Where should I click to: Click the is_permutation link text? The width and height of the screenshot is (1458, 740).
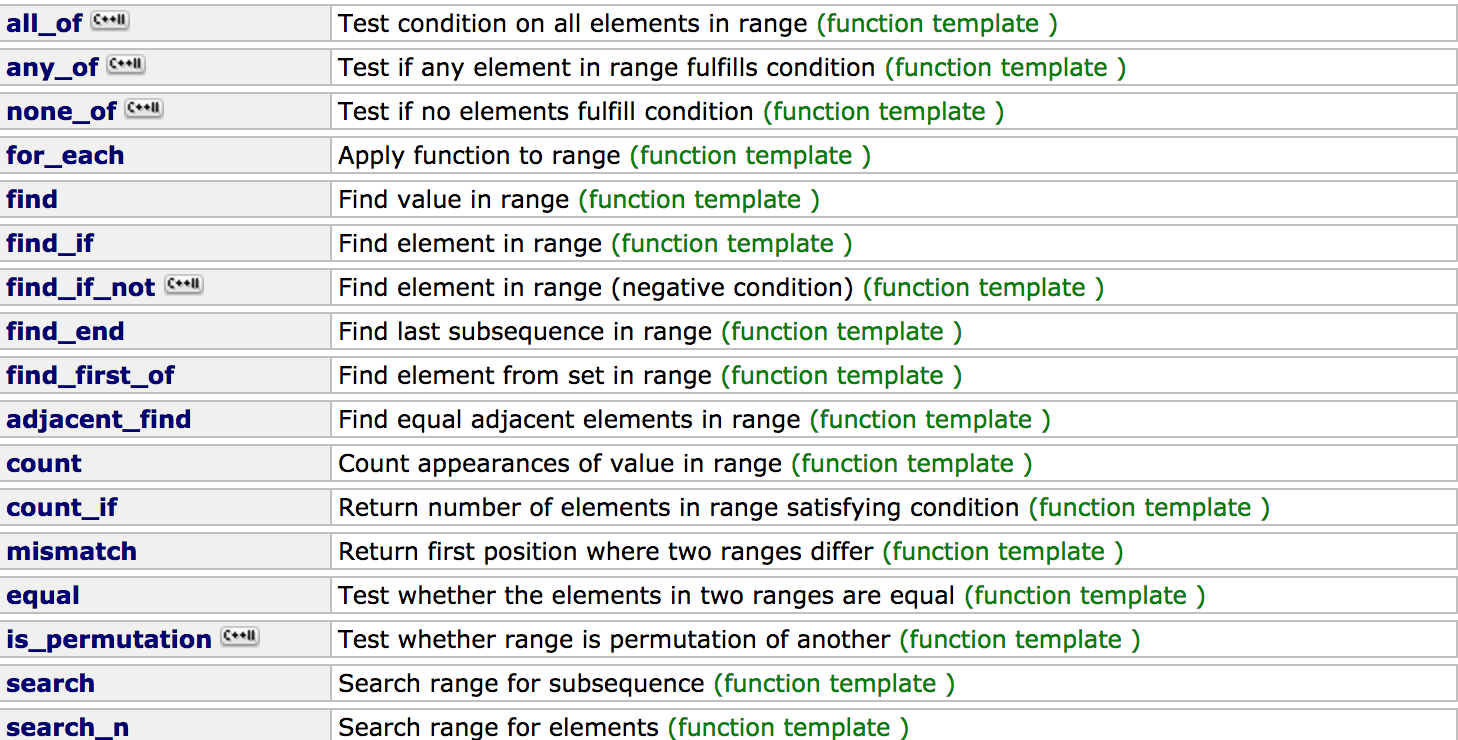pyautogui.click(x=109, y=640)
